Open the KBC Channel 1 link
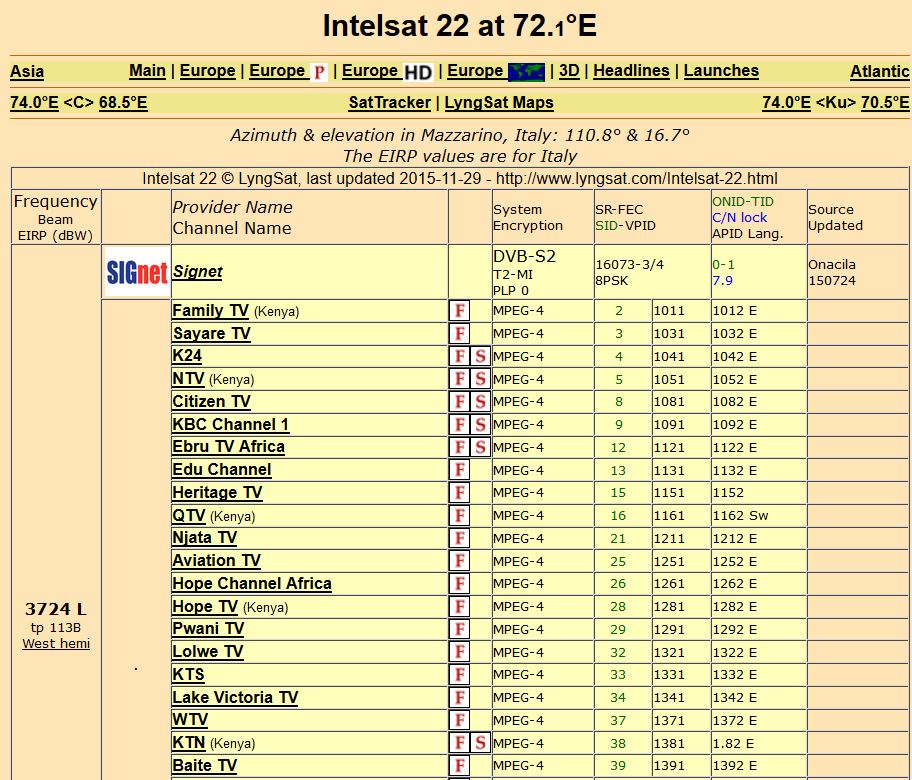Image resolution: width=912 pixels, height=780 pixels. click(x=231, y=425)
